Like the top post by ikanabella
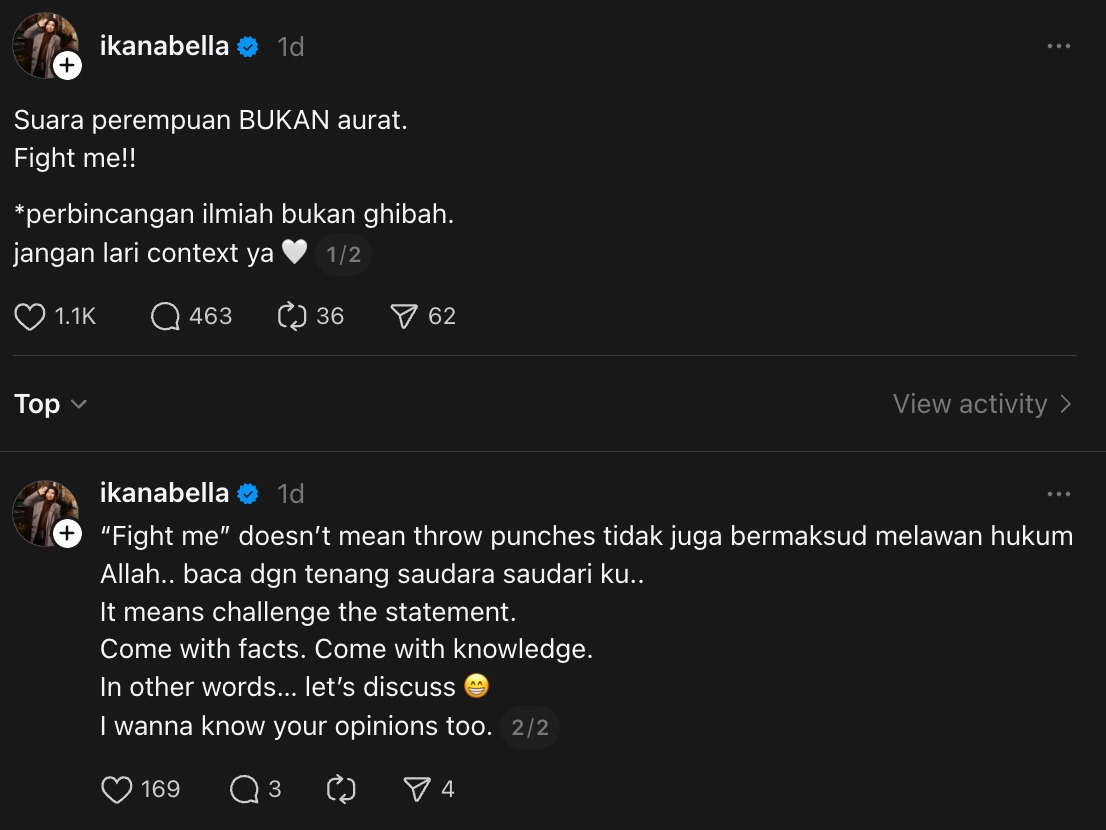The width and height of the screenshot is (1106, 830). point(29,316)
